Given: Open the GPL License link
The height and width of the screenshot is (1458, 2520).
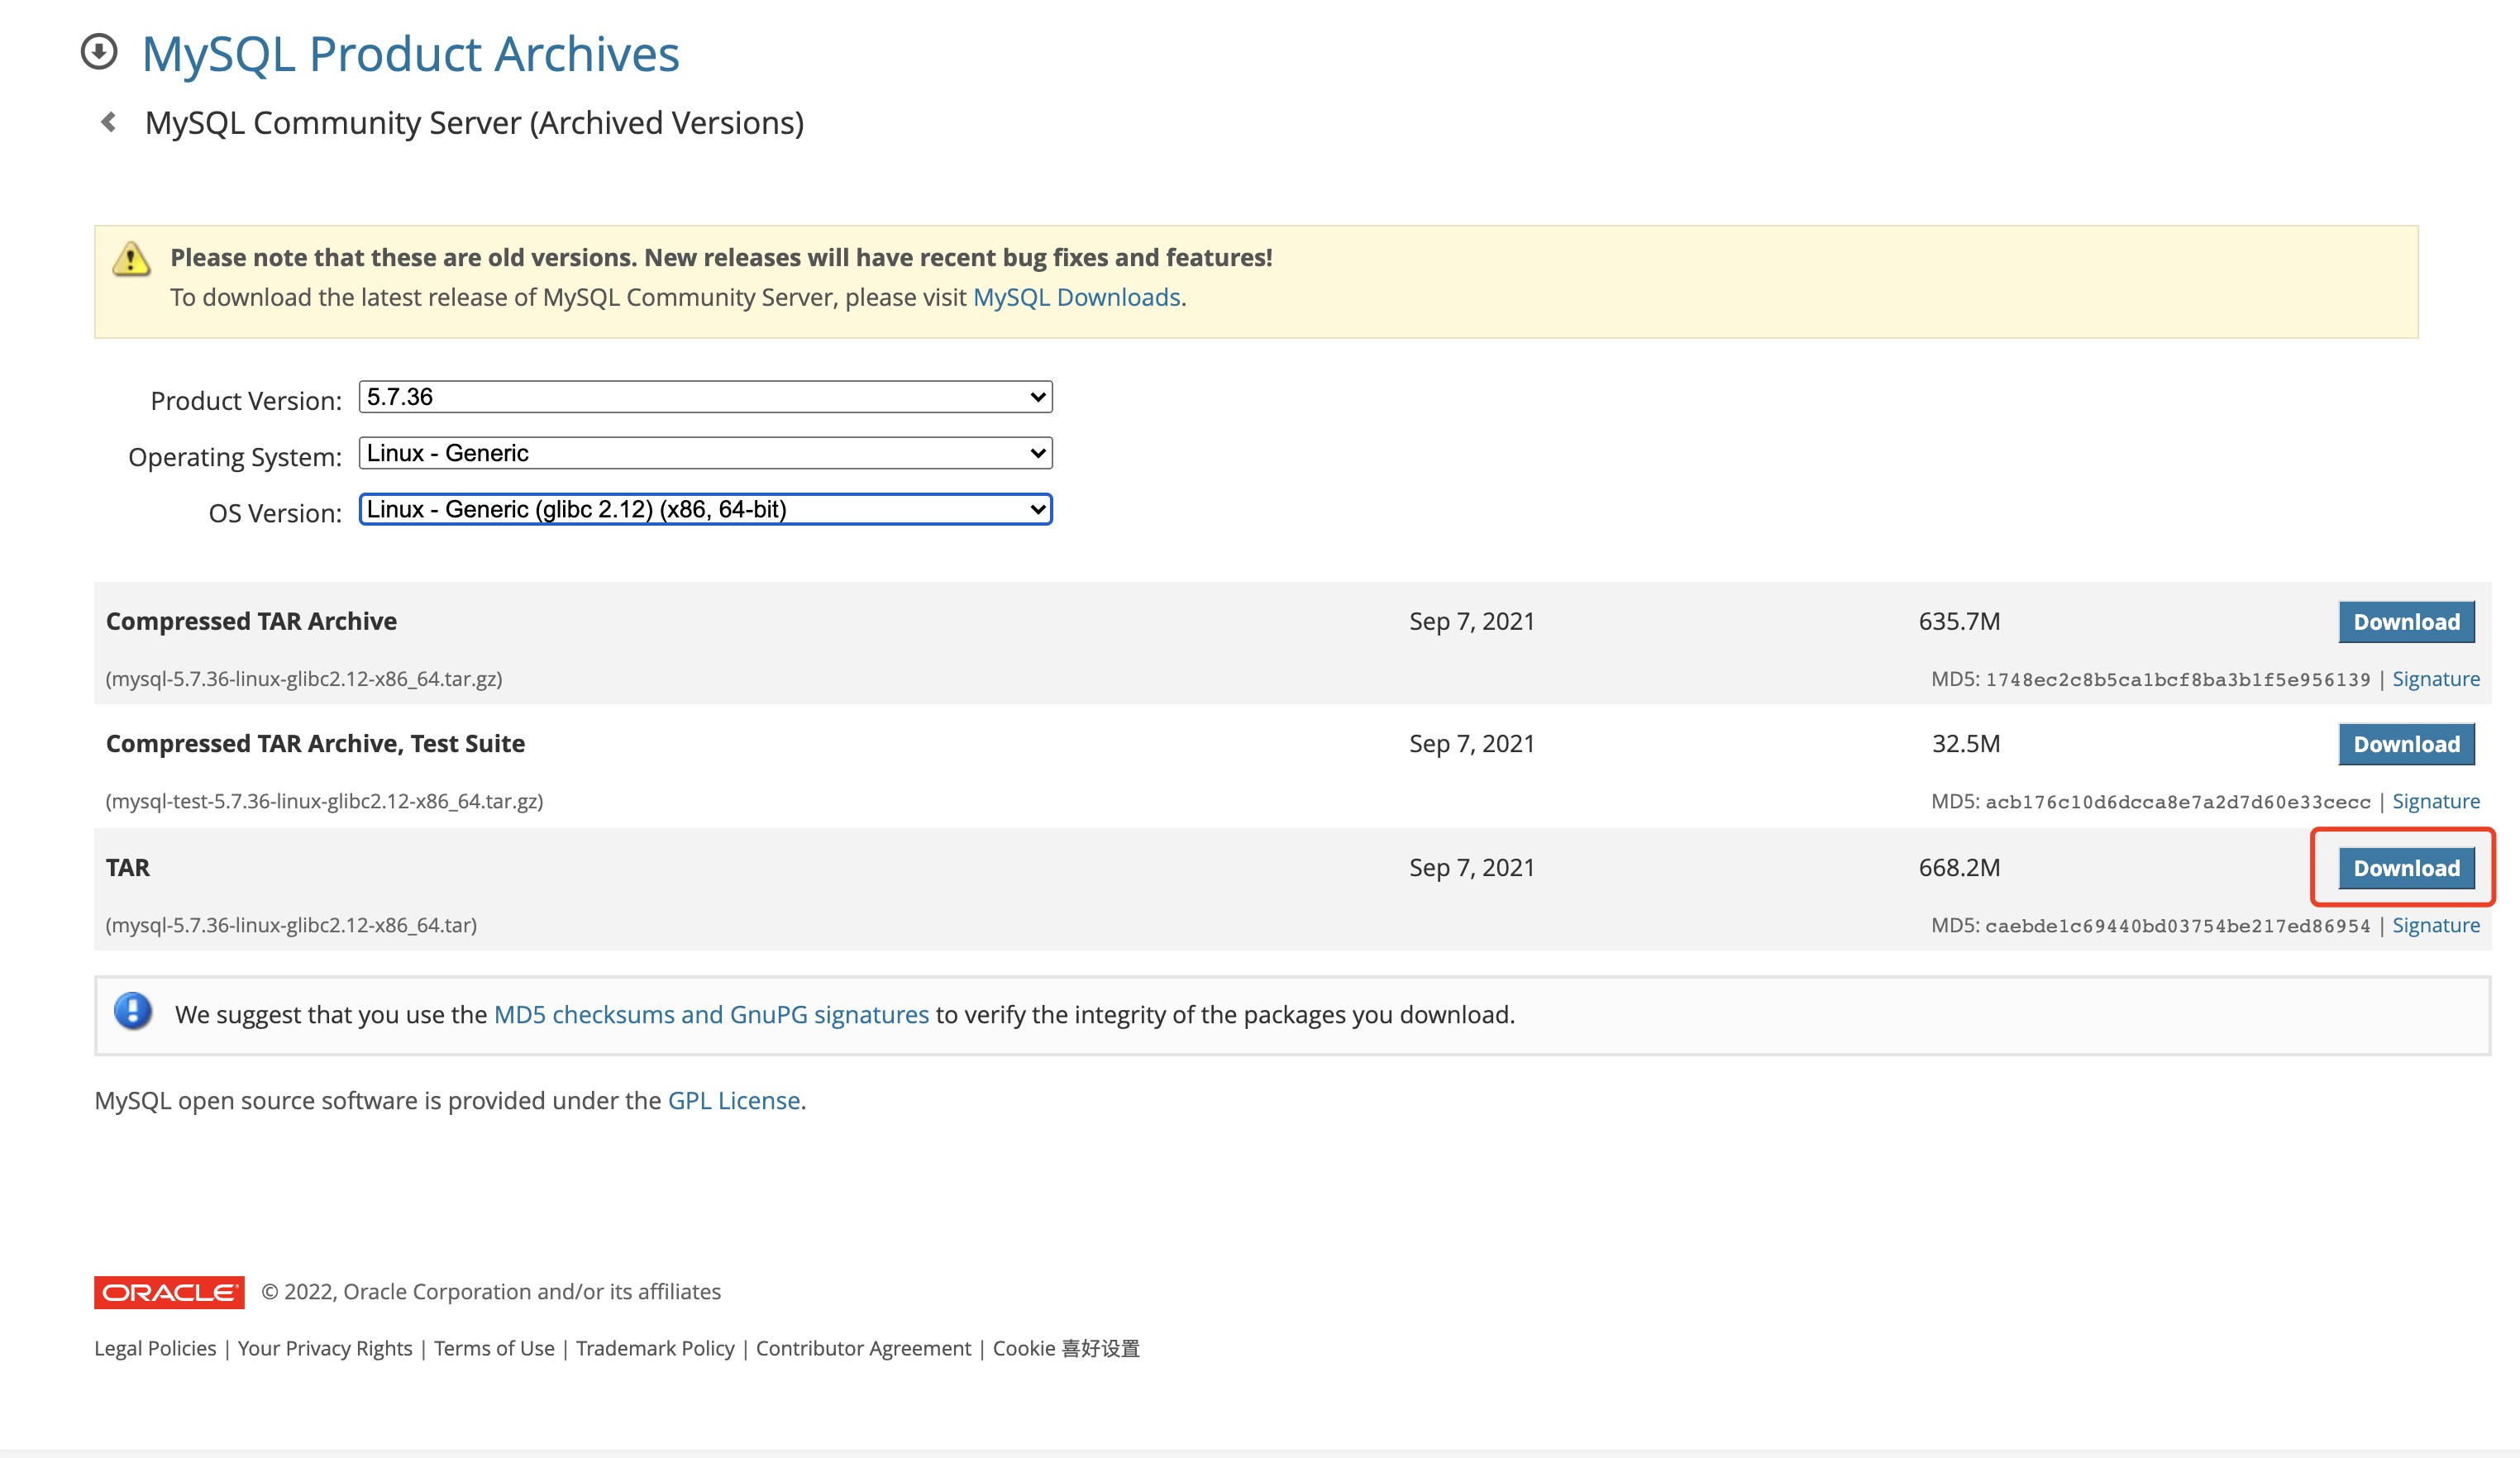Looking at the screenshot, I should click(x=733, y=1100).
